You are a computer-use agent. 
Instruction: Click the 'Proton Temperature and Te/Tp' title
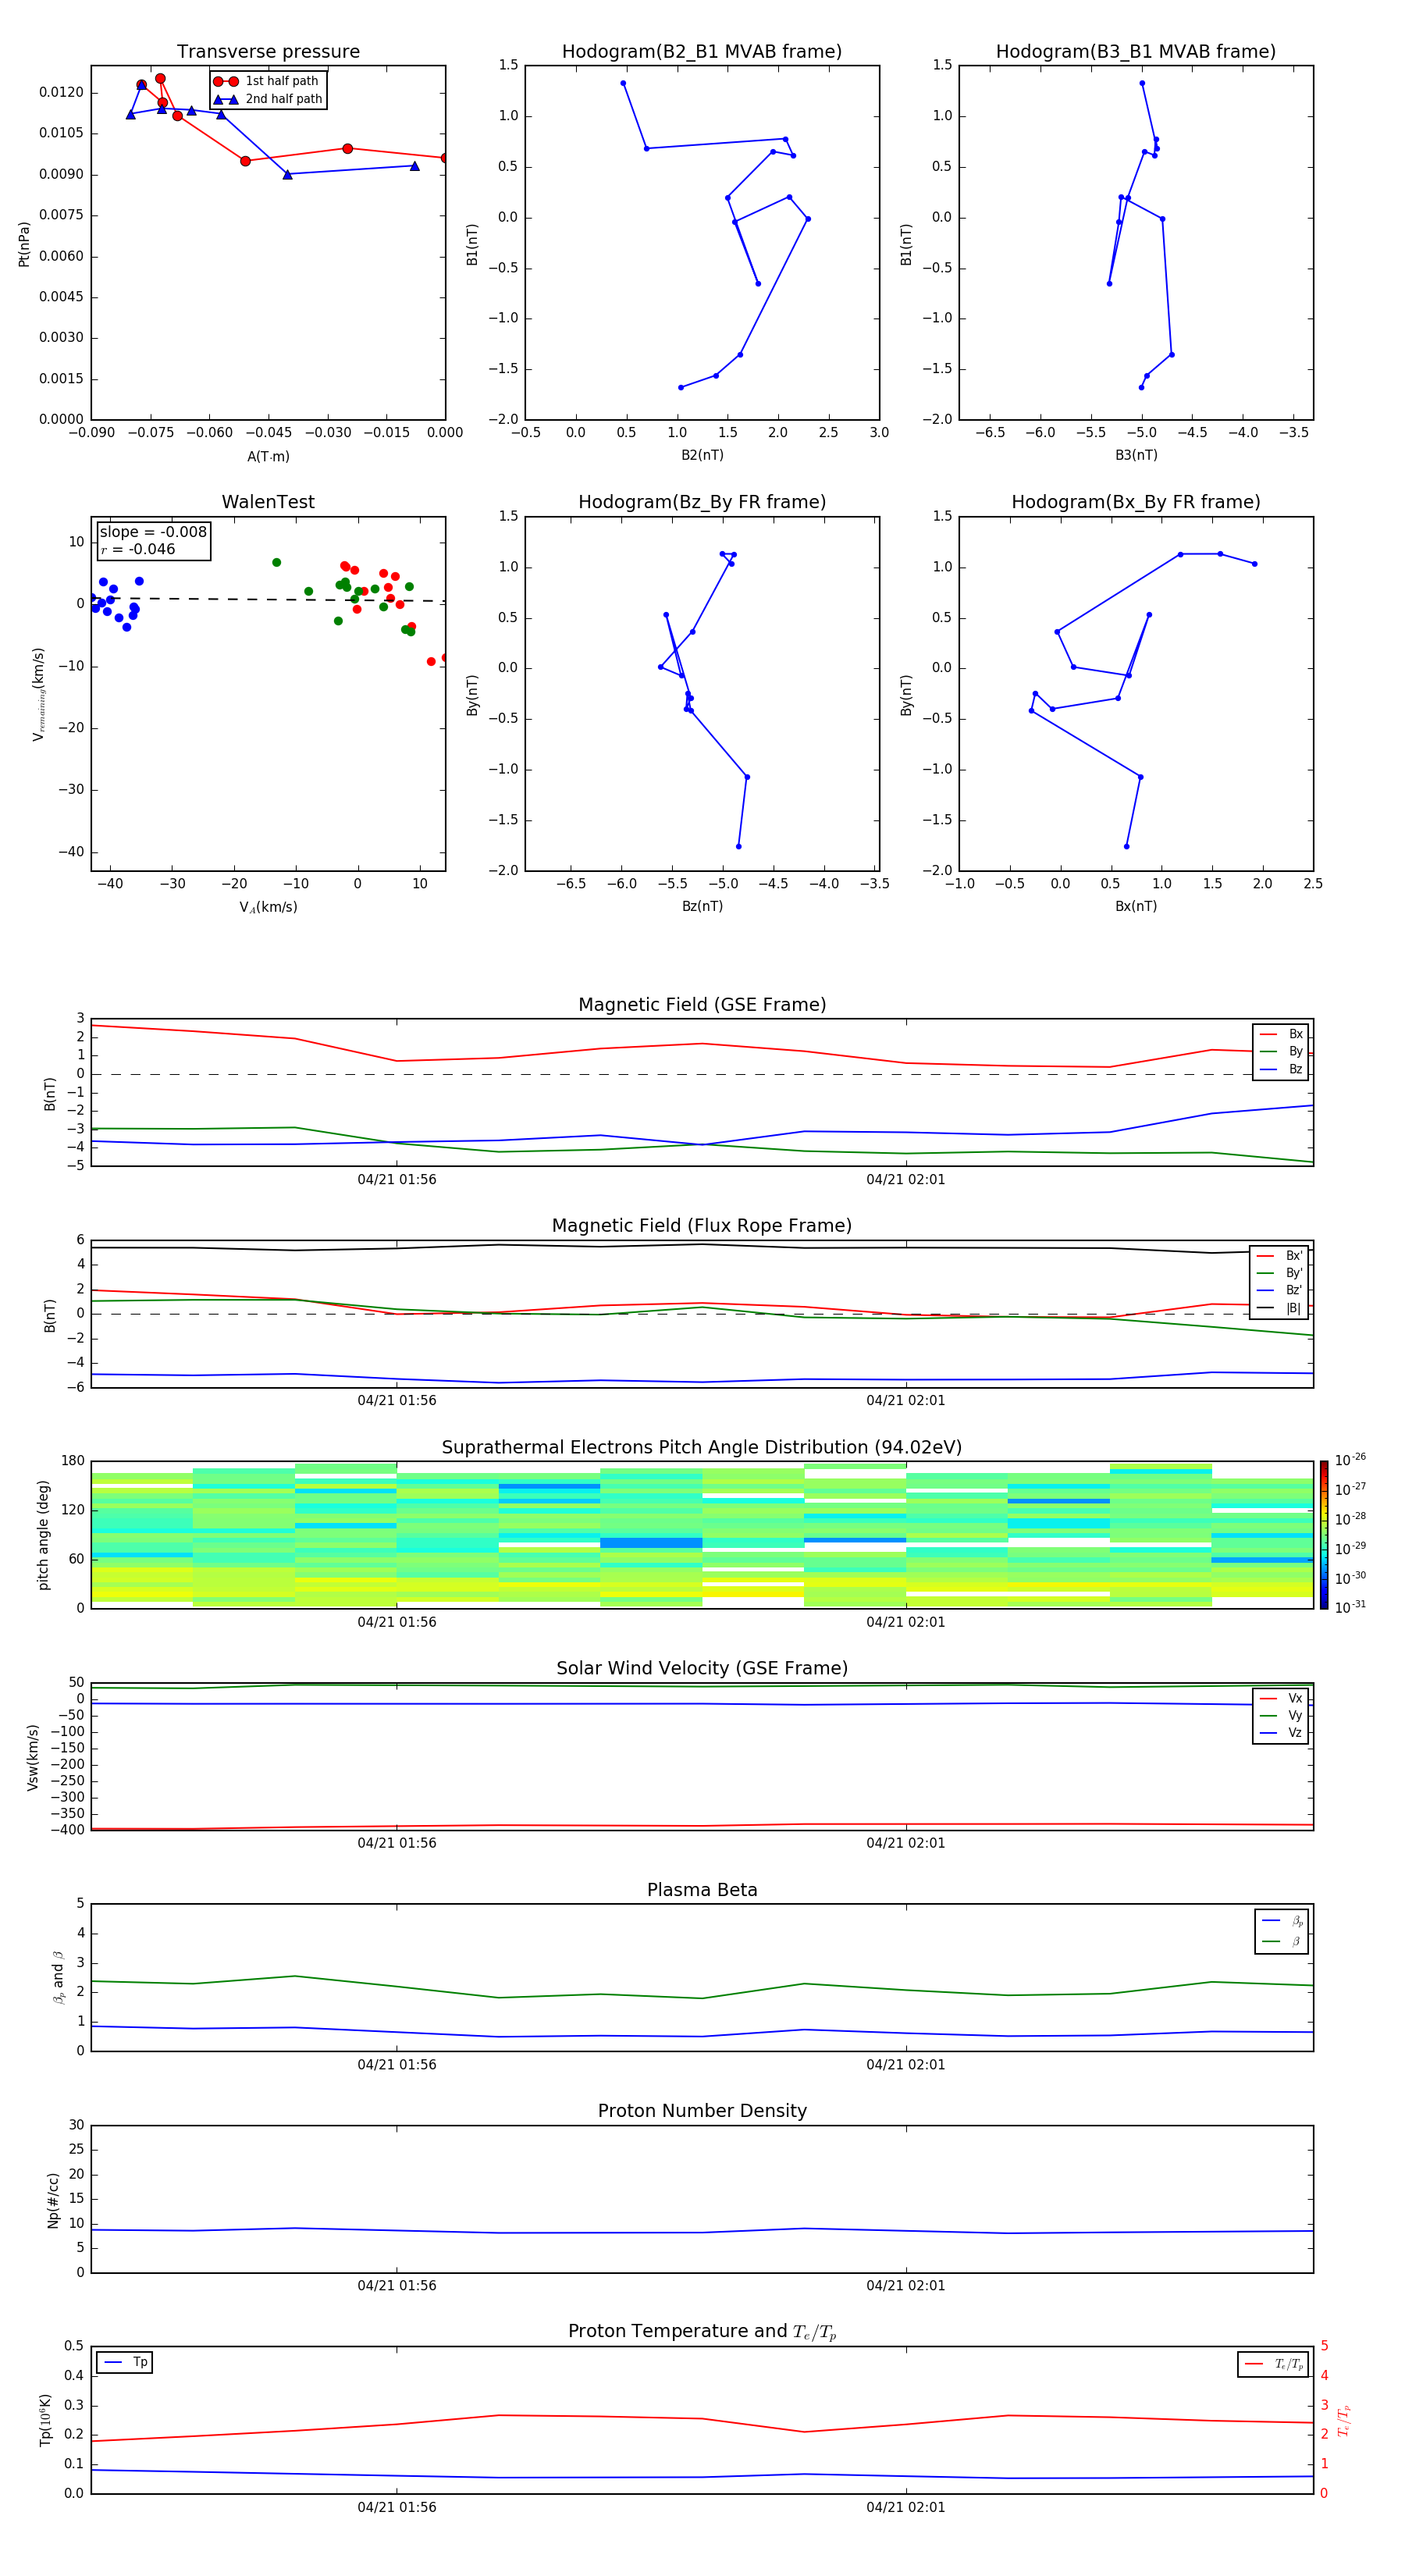(x=702, y=2332)
